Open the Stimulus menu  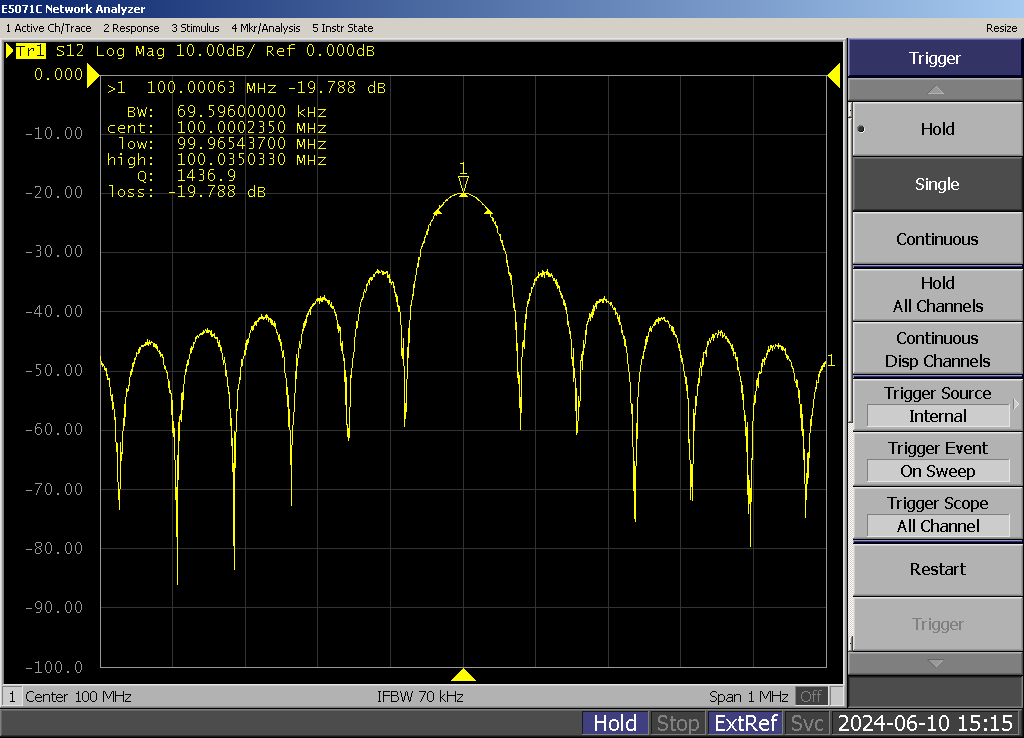(x=195, y=28)
